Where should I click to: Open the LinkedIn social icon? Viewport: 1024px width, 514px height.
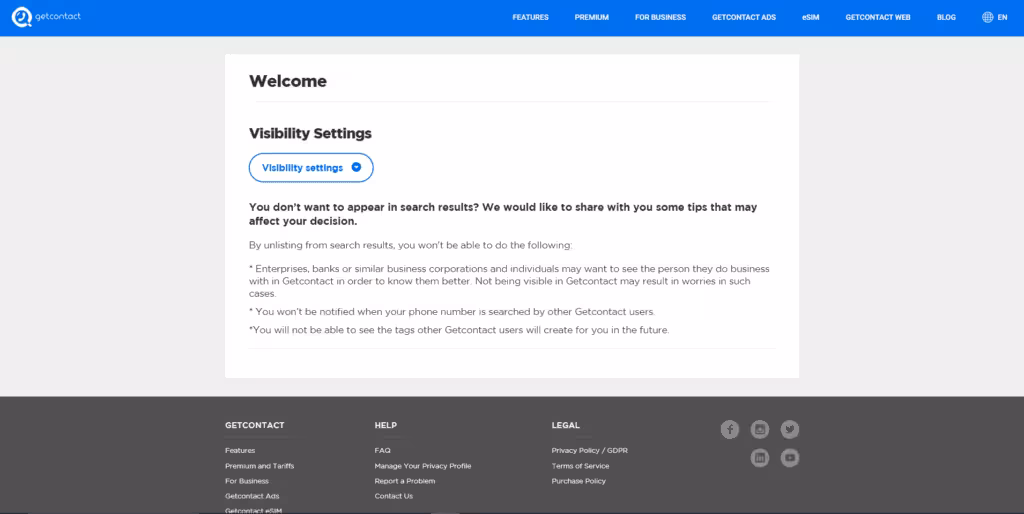760,458
